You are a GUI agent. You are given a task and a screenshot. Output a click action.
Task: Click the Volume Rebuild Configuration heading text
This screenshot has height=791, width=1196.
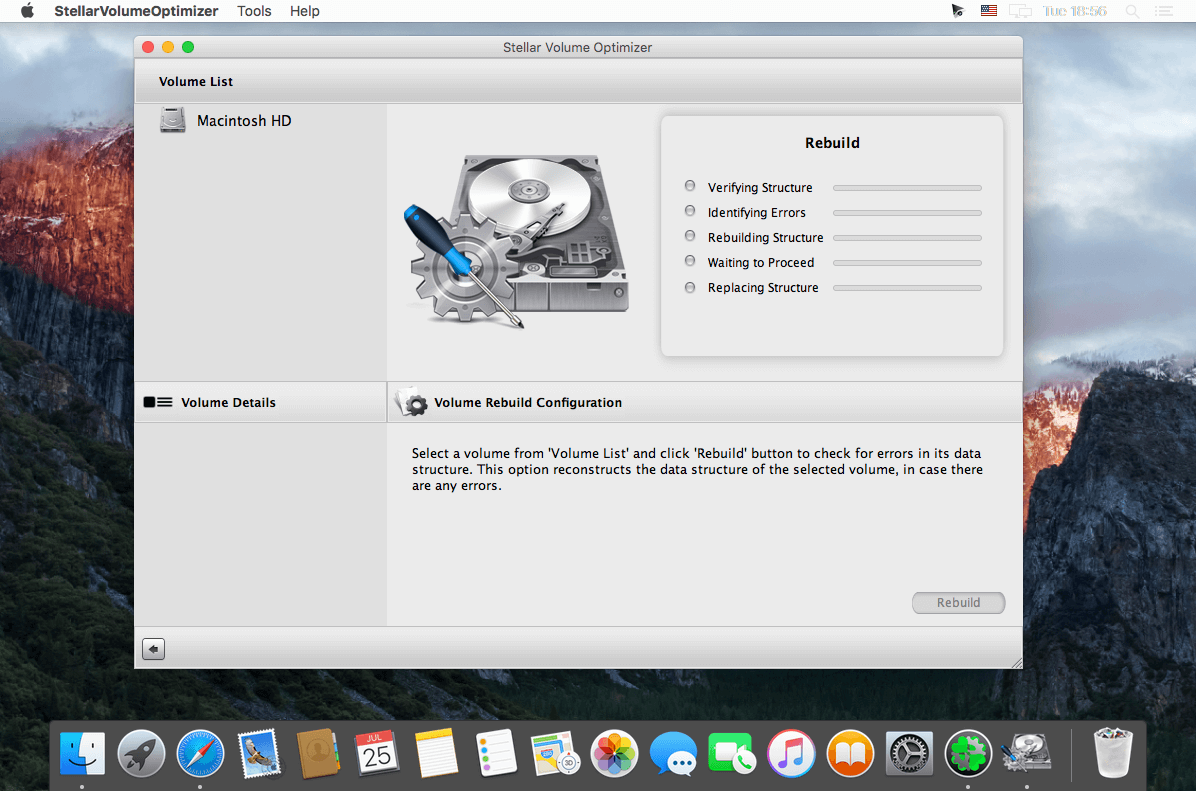[x=528, y=402]
